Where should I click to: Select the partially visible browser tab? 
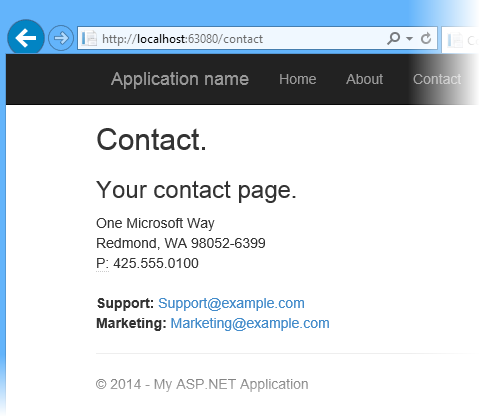461,40
